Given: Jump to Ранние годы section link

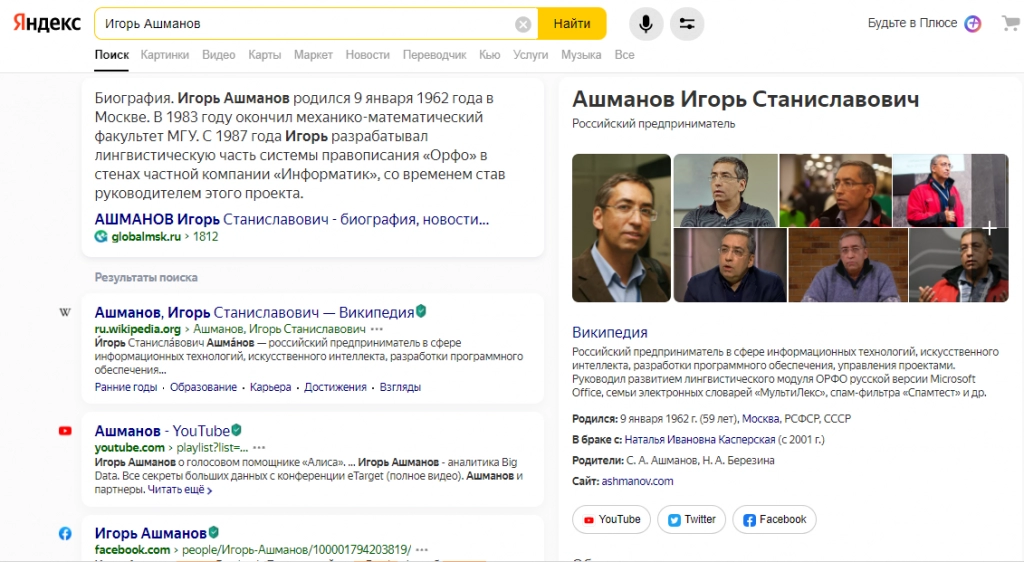Looking at the screenshot, I should (x=126, y=387).
